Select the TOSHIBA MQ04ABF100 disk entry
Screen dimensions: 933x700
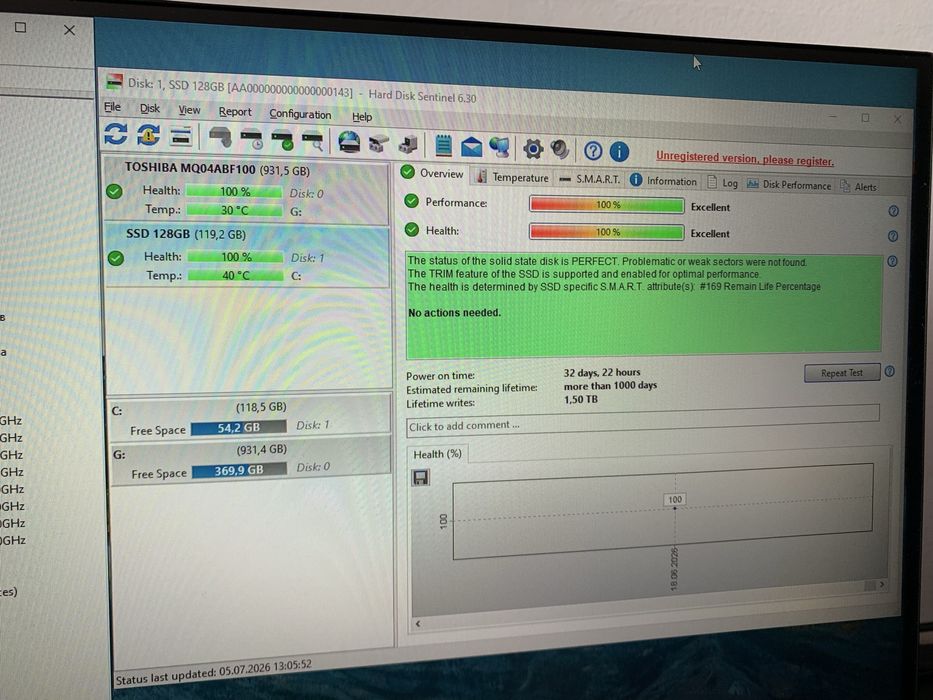click(247, 190)
